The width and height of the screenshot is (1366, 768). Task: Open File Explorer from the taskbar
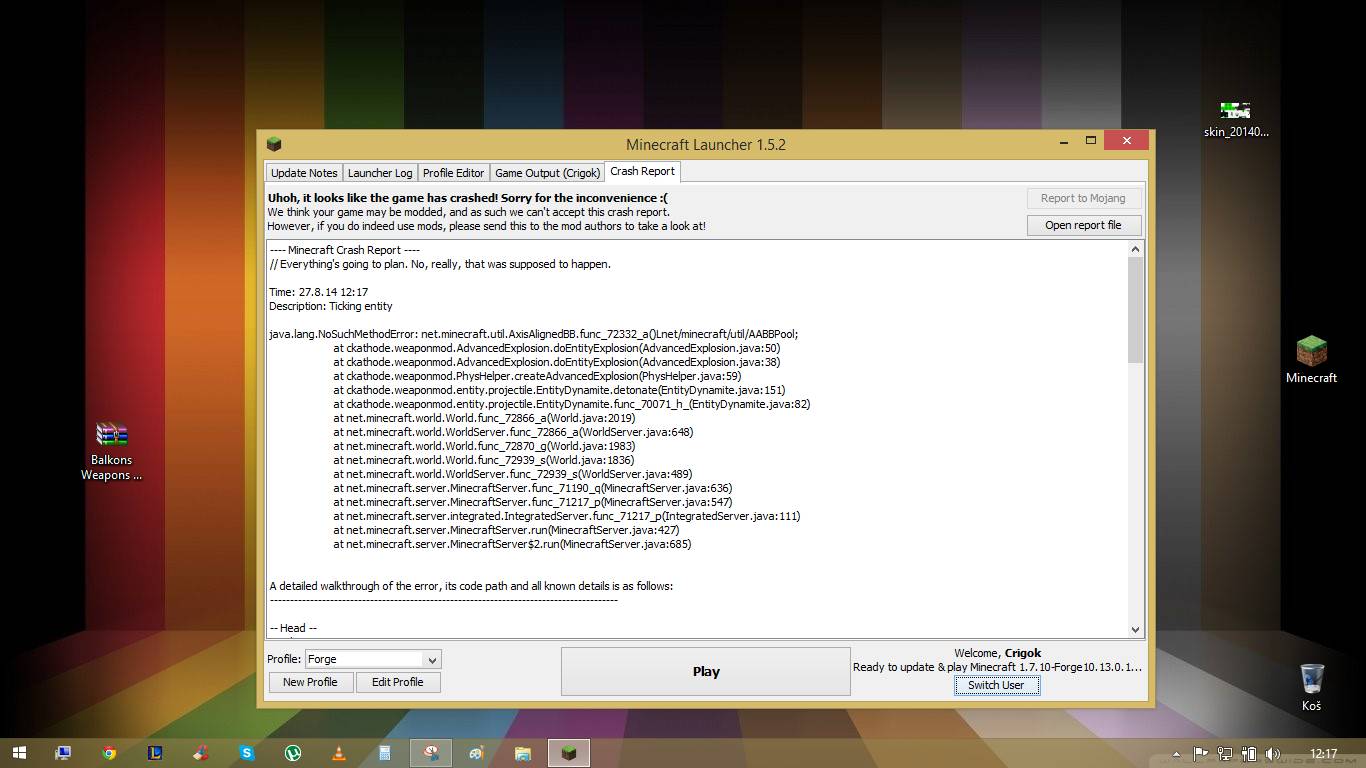tap(523, 753)
